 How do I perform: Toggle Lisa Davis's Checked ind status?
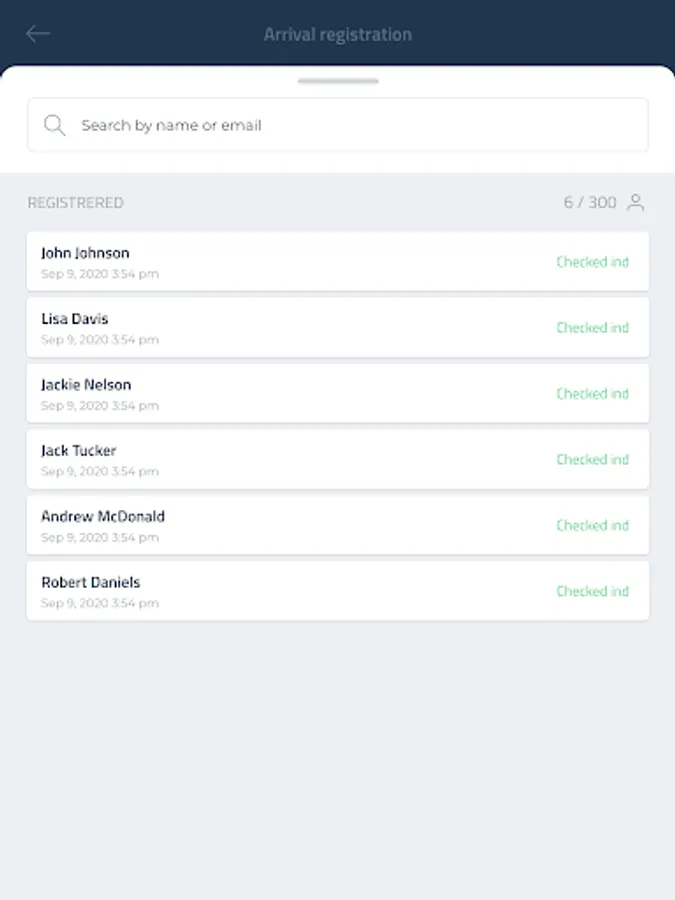click(x=592, y=328)
